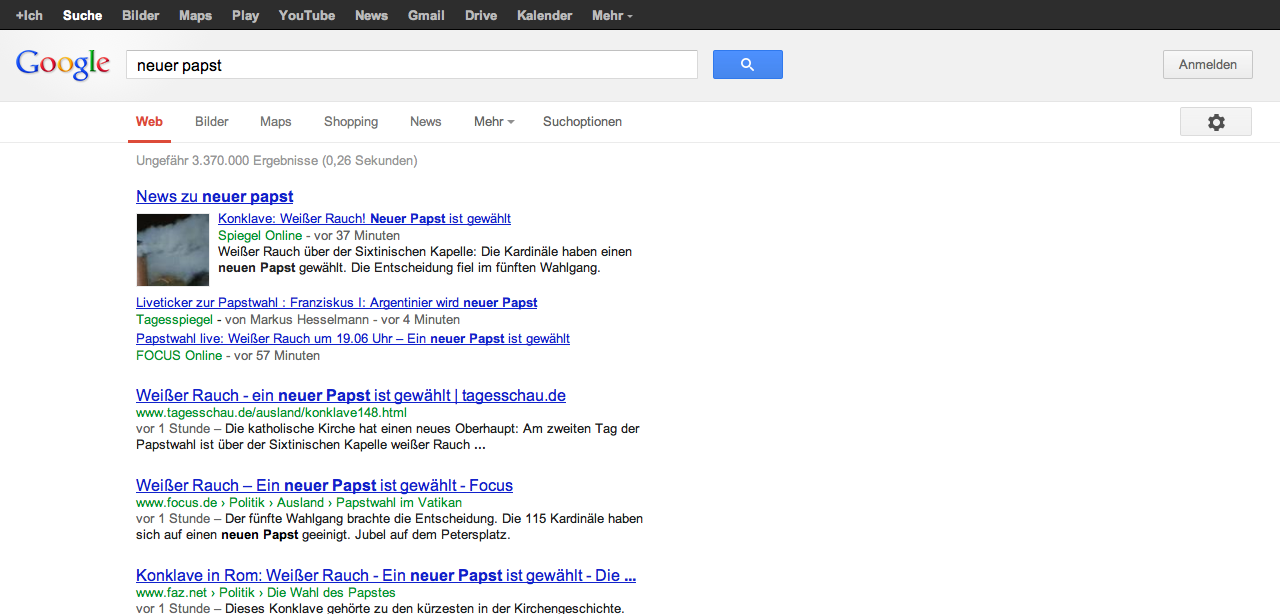Open Kalender in the top bar
This screenshot has width=1280, height=614.
(545, 15)
